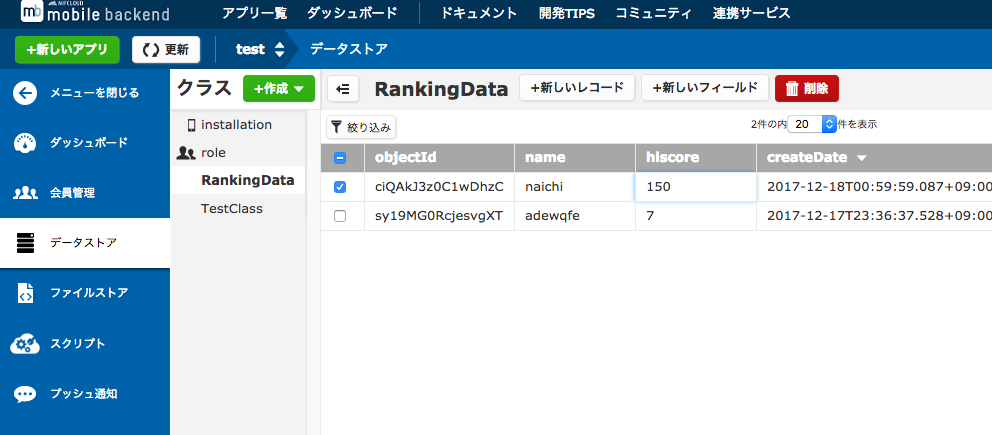
Task: Click the ciQAkJ3z0C1wDhzC objectId cell
Action: pos(440,187)
